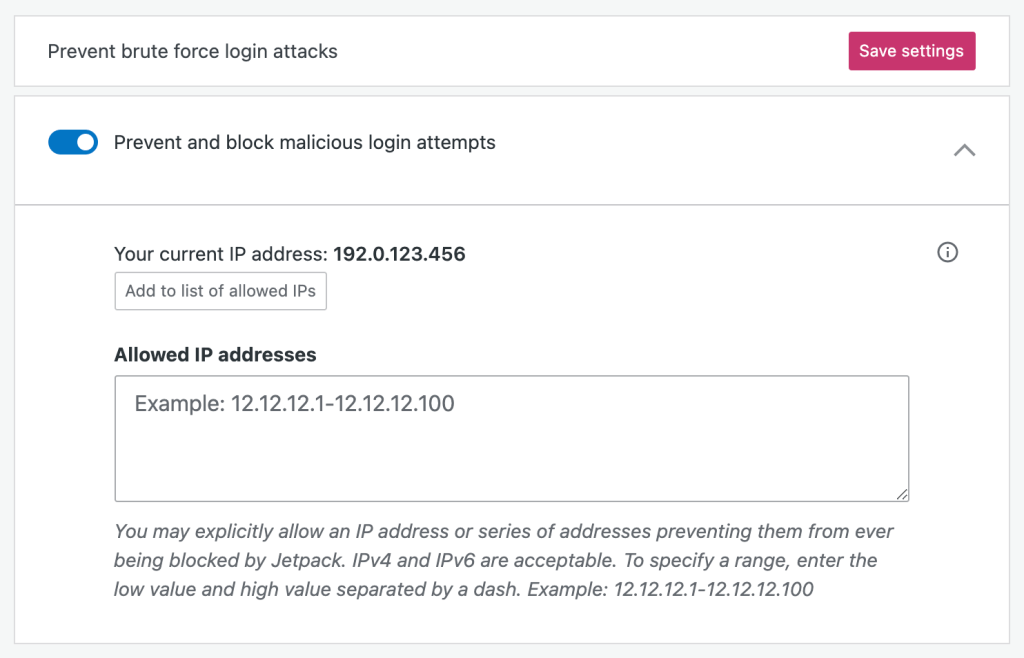
Task: Click the blank header space left of Save settings
Action: [x=600, y=51]
